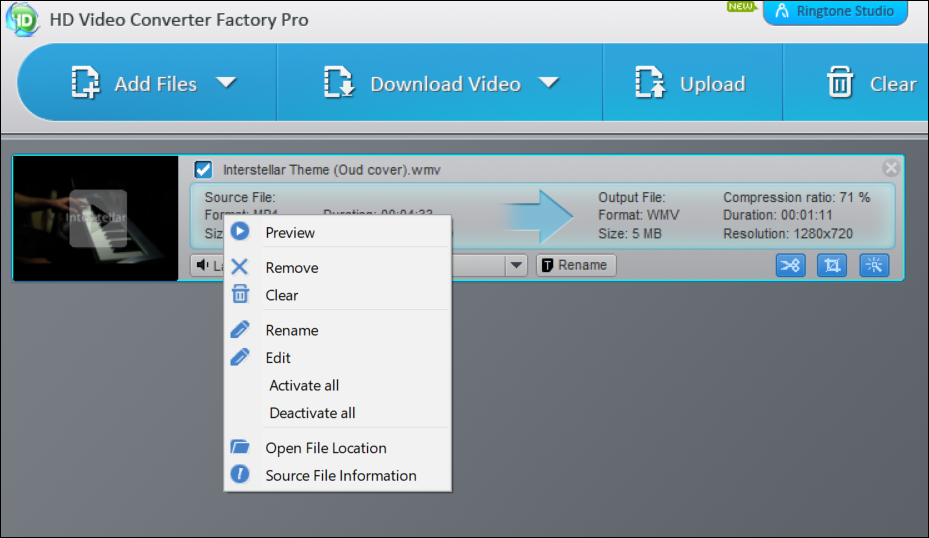Screen dimensions: 929x538
Task: Click the Output File: label
Action: pos(632,197)
